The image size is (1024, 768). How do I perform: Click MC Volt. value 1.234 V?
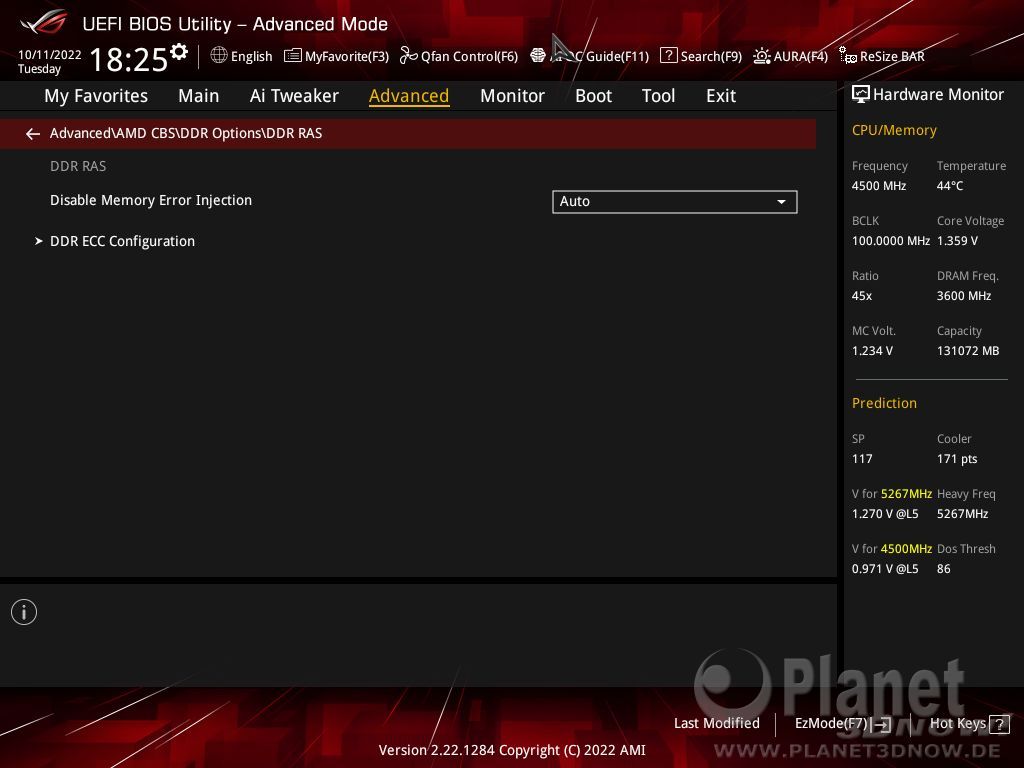(872, 351)
